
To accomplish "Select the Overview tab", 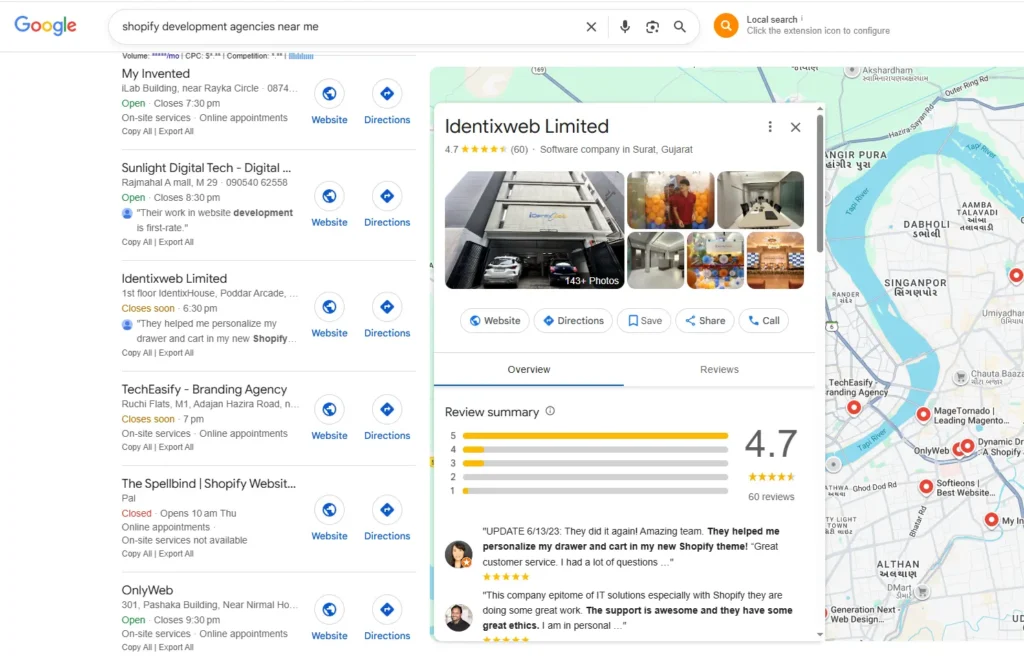I will pyautogui.click(x=528, y=369).
